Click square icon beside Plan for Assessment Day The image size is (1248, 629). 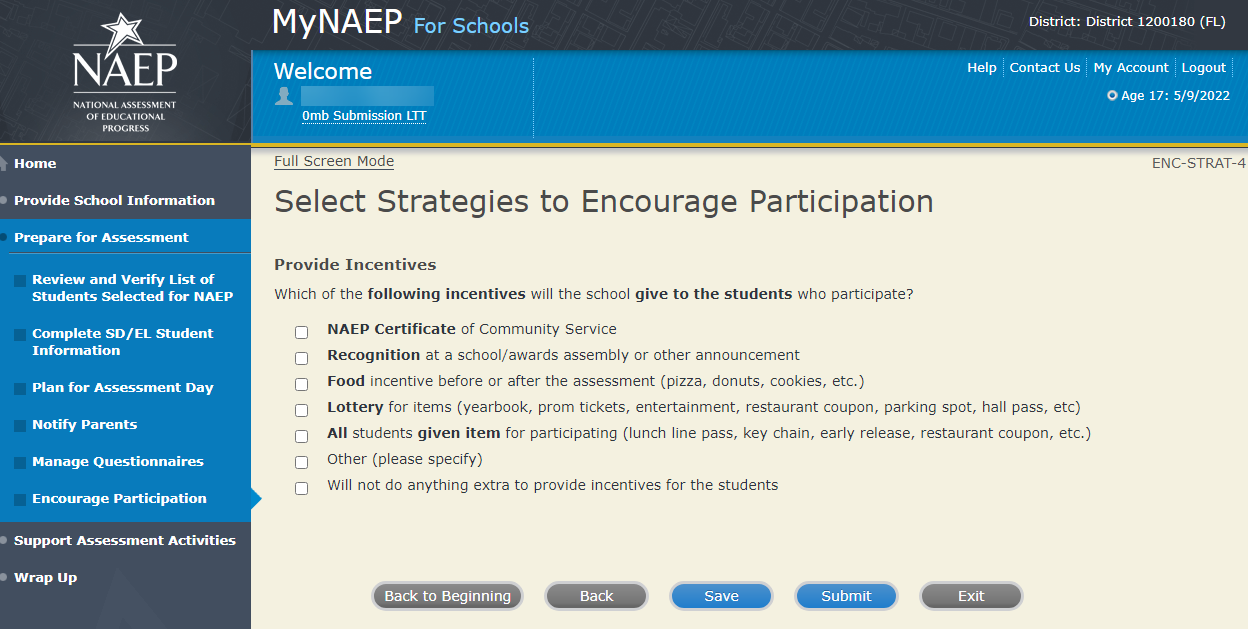20,389
